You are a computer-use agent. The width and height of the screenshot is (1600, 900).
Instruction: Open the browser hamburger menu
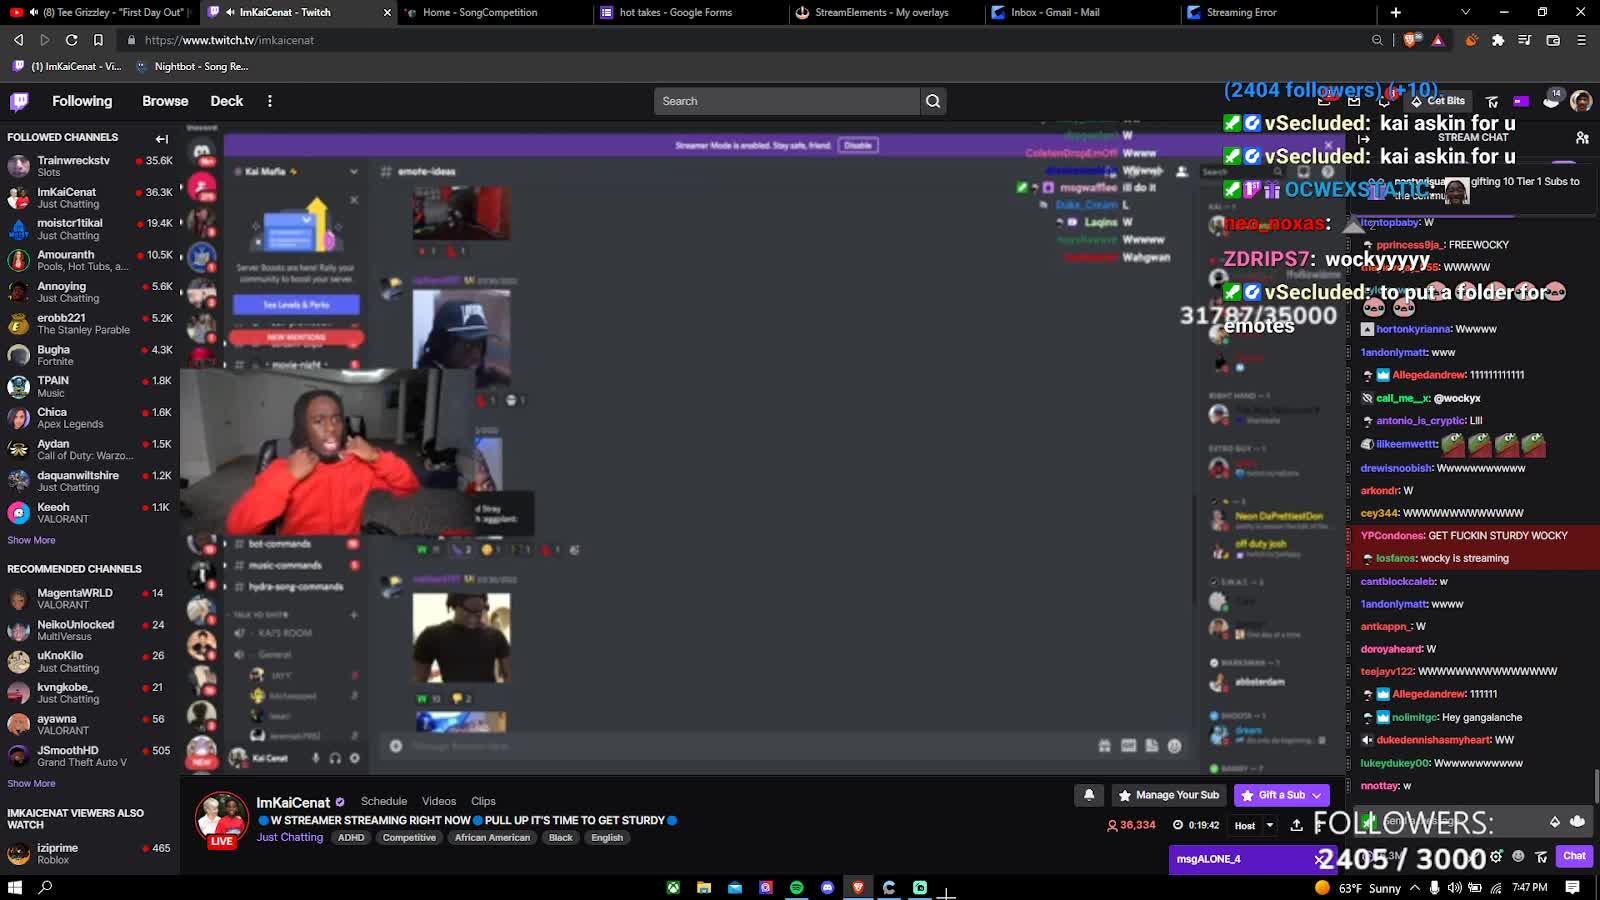tap(1581, 40)
